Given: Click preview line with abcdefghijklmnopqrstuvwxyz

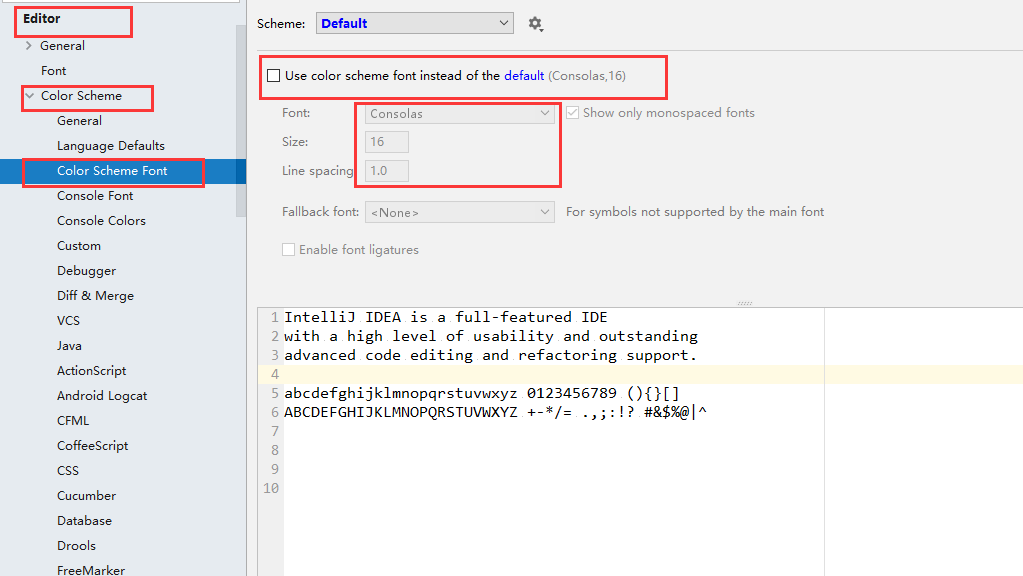Looking at the screenshot, I should (x=481, y=393).
